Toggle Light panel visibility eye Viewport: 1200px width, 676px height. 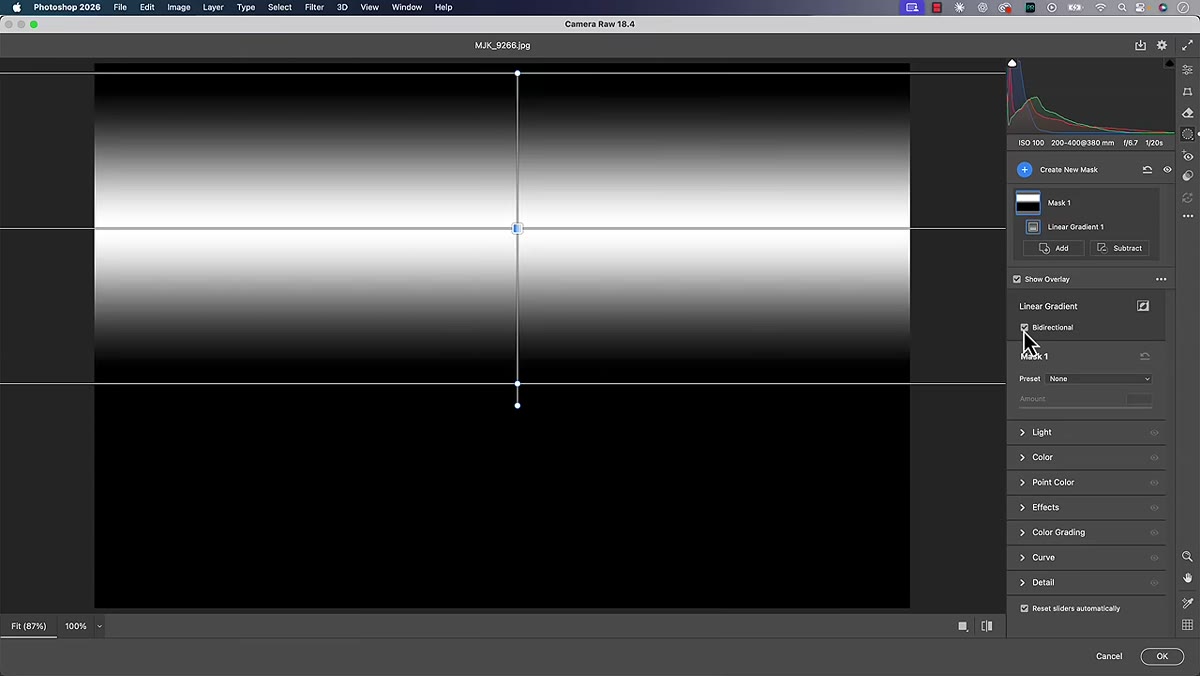(x=1154, y=433)
